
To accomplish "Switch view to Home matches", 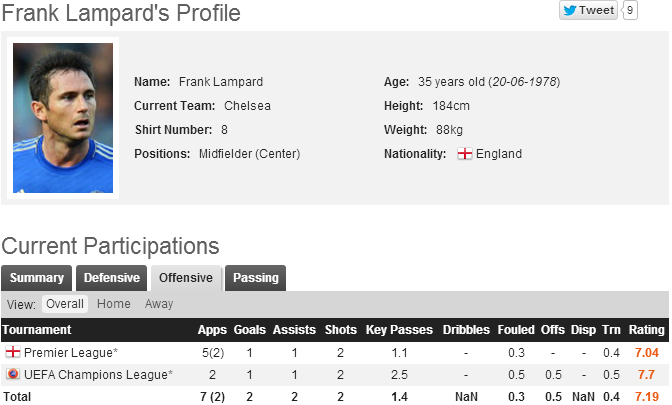I will click(x=114, y=304).
